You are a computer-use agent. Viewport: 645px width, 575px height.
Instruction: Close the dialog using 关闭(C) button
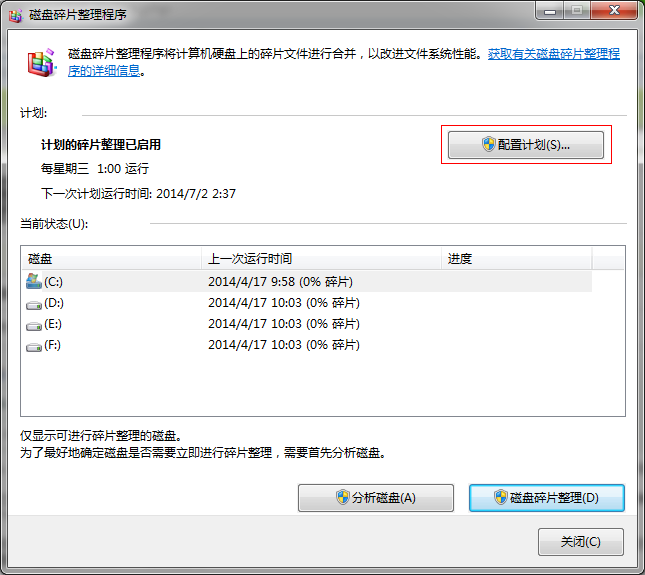click(x=580, y=542)
